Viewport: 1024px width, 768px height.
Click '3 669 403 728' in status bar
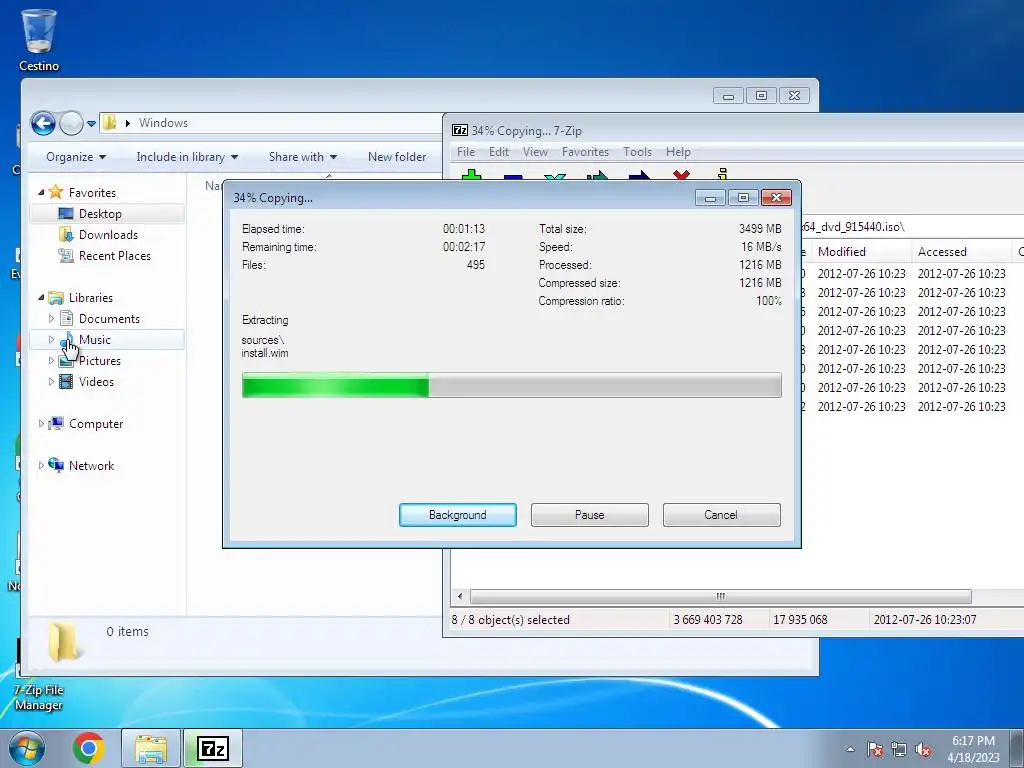coord(708,620)
